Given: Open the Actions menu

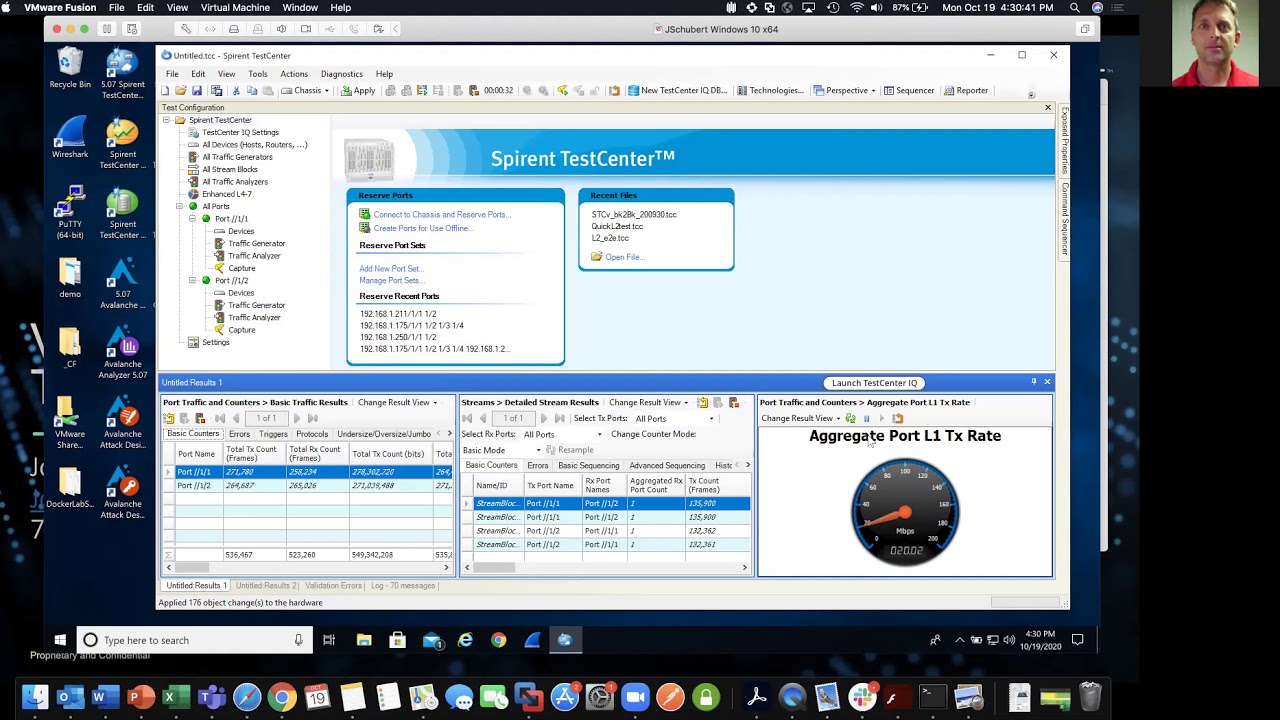Looking at the screenshot, I should (x=294, y=74).
